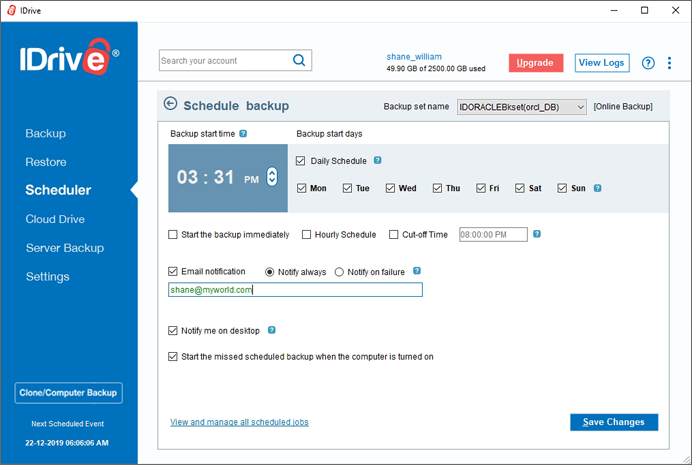Viewport: 692px width, 465px height.
Task: Open the Backup set name dropdown
Action: pyautogui.click(x=522, y=107)
